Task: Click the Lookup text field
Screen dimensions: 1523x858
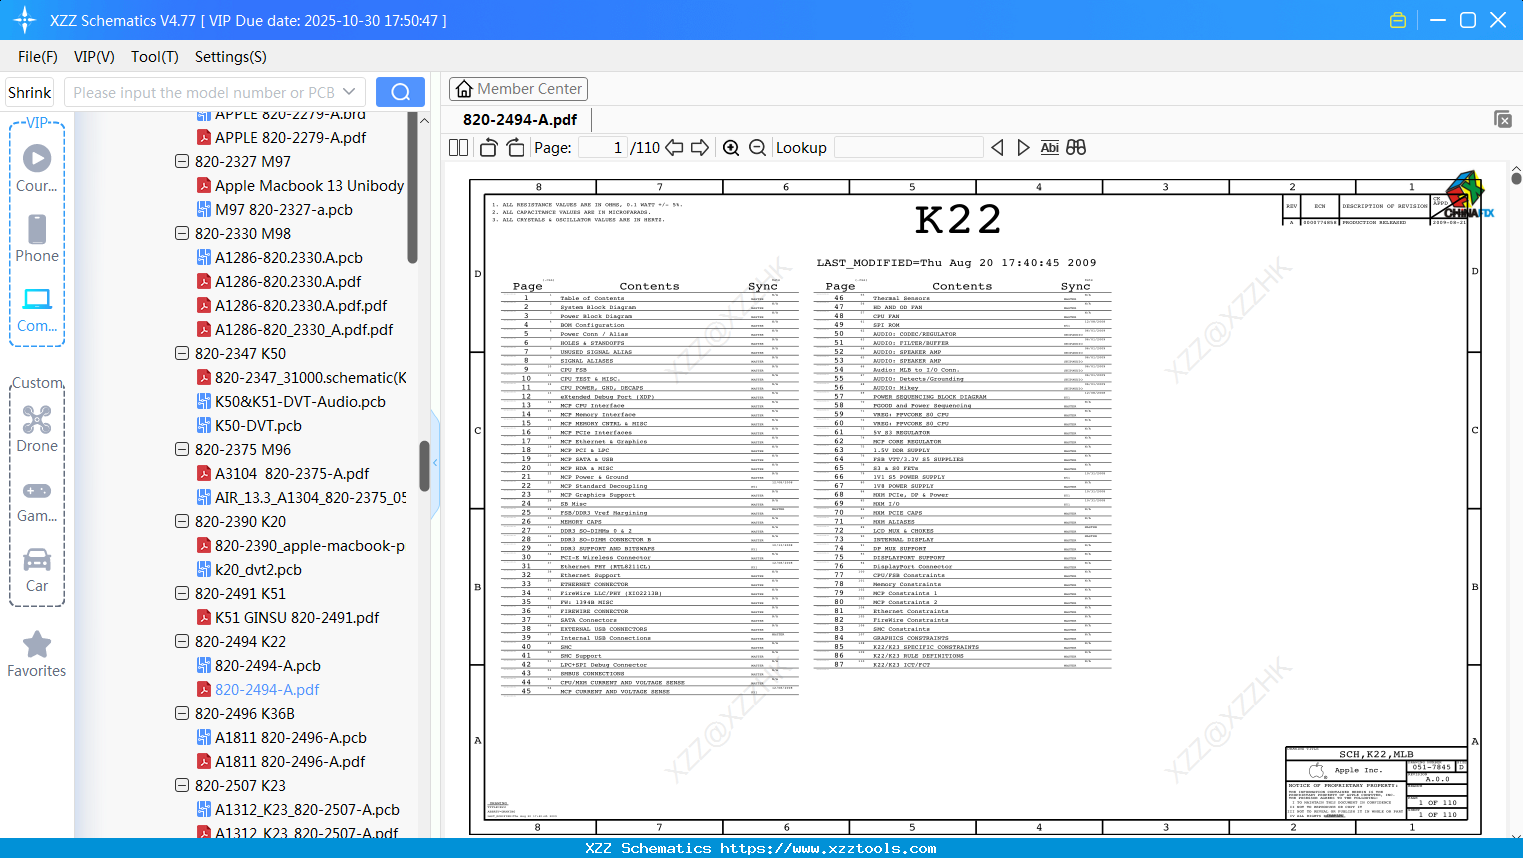Action: [908, 148]
